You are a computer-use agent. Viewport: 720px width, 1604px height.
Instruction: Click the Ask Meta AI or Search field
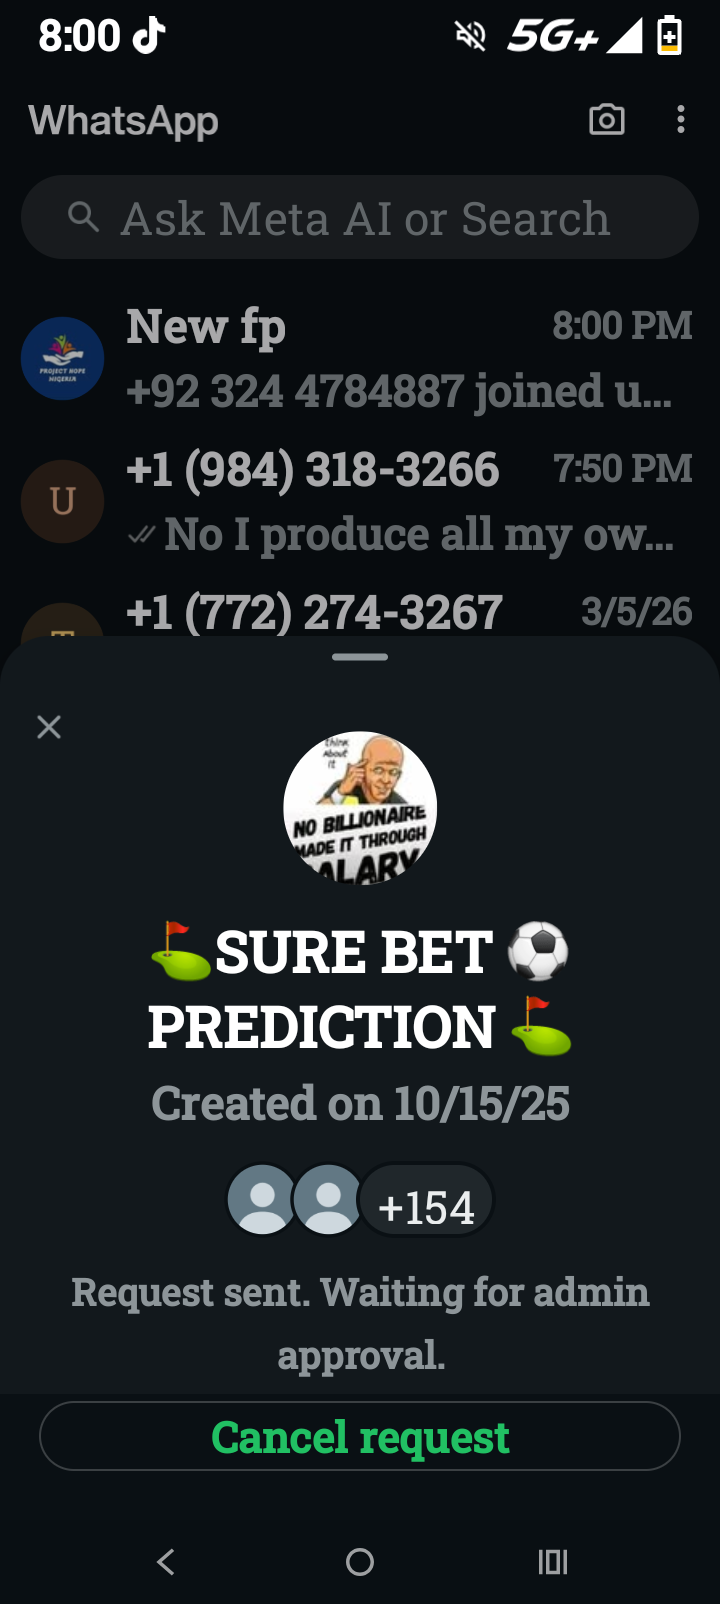pos(360,217)
